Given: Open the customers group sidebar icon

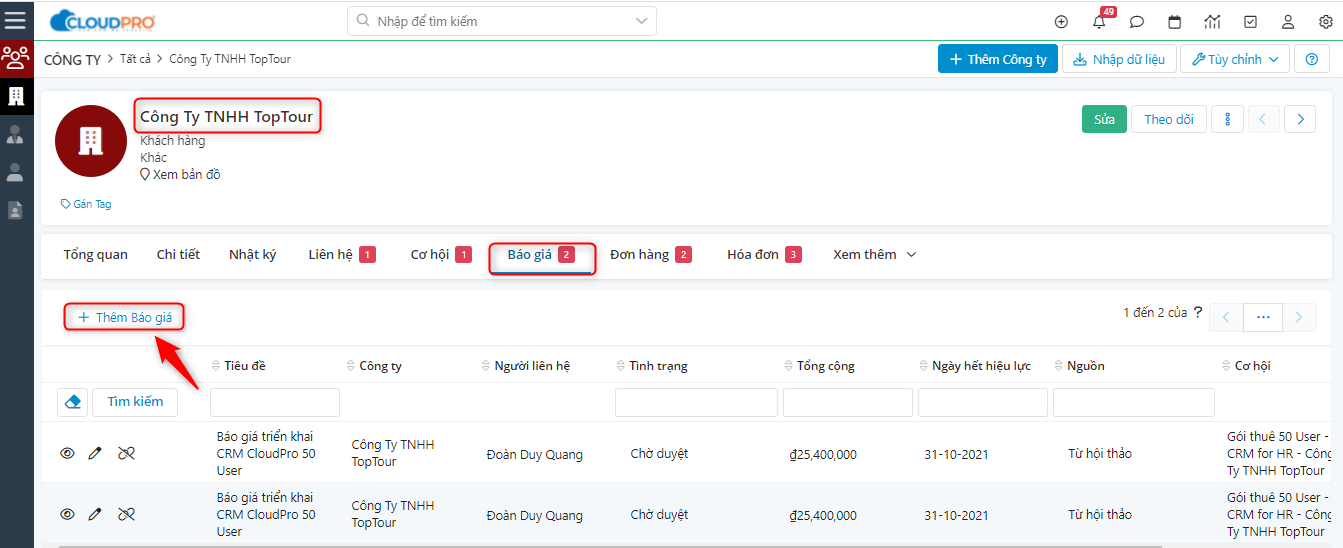Looking at the screenshot, I should pos(15,58).
